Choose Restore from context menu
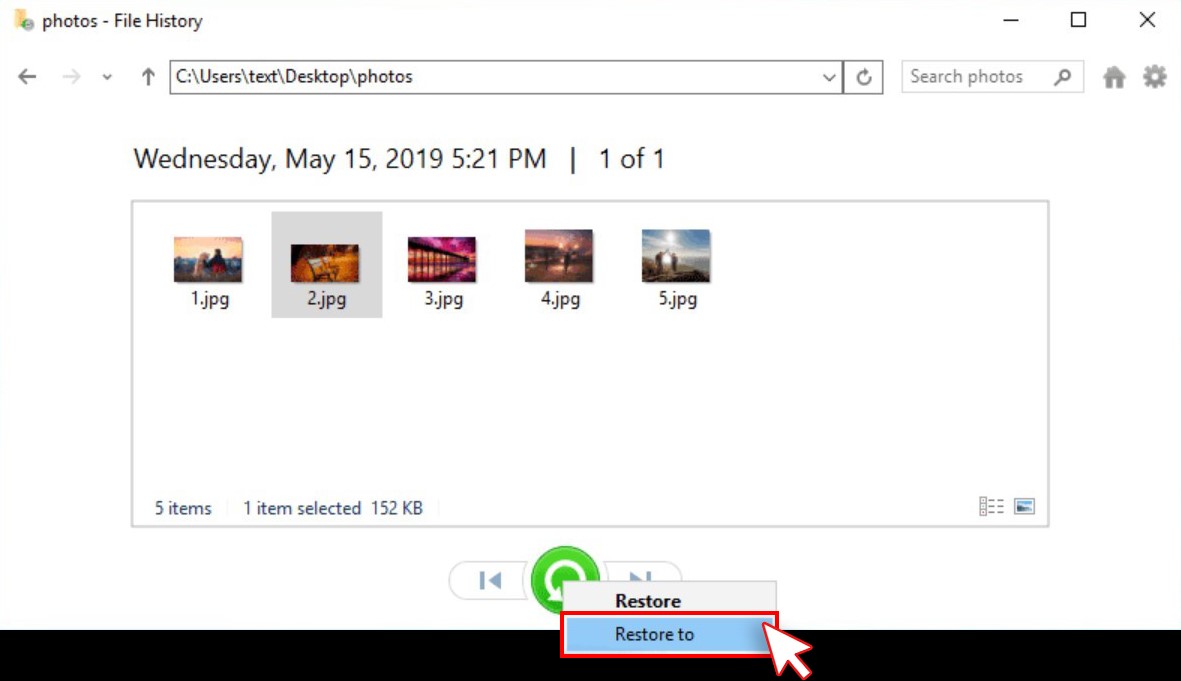1181x681 pixels. coord(648,601)
